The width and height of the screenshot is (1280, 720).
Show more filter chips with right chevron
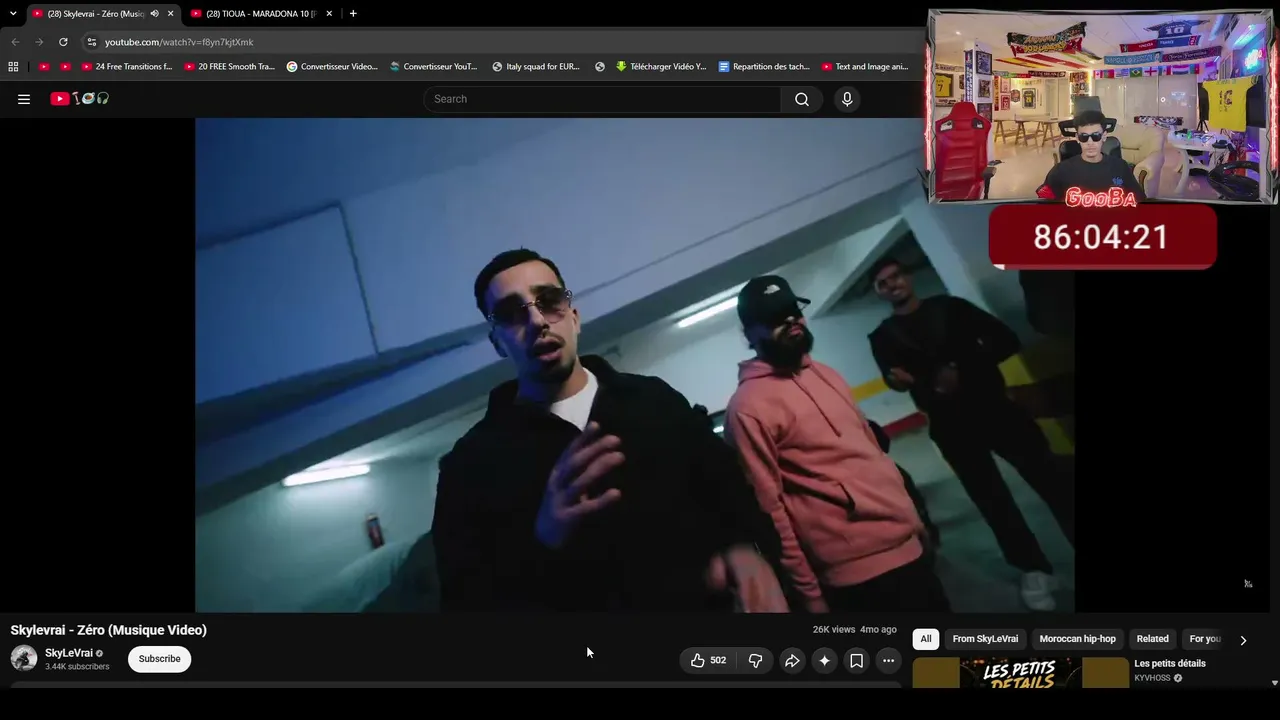point(1243,640)
